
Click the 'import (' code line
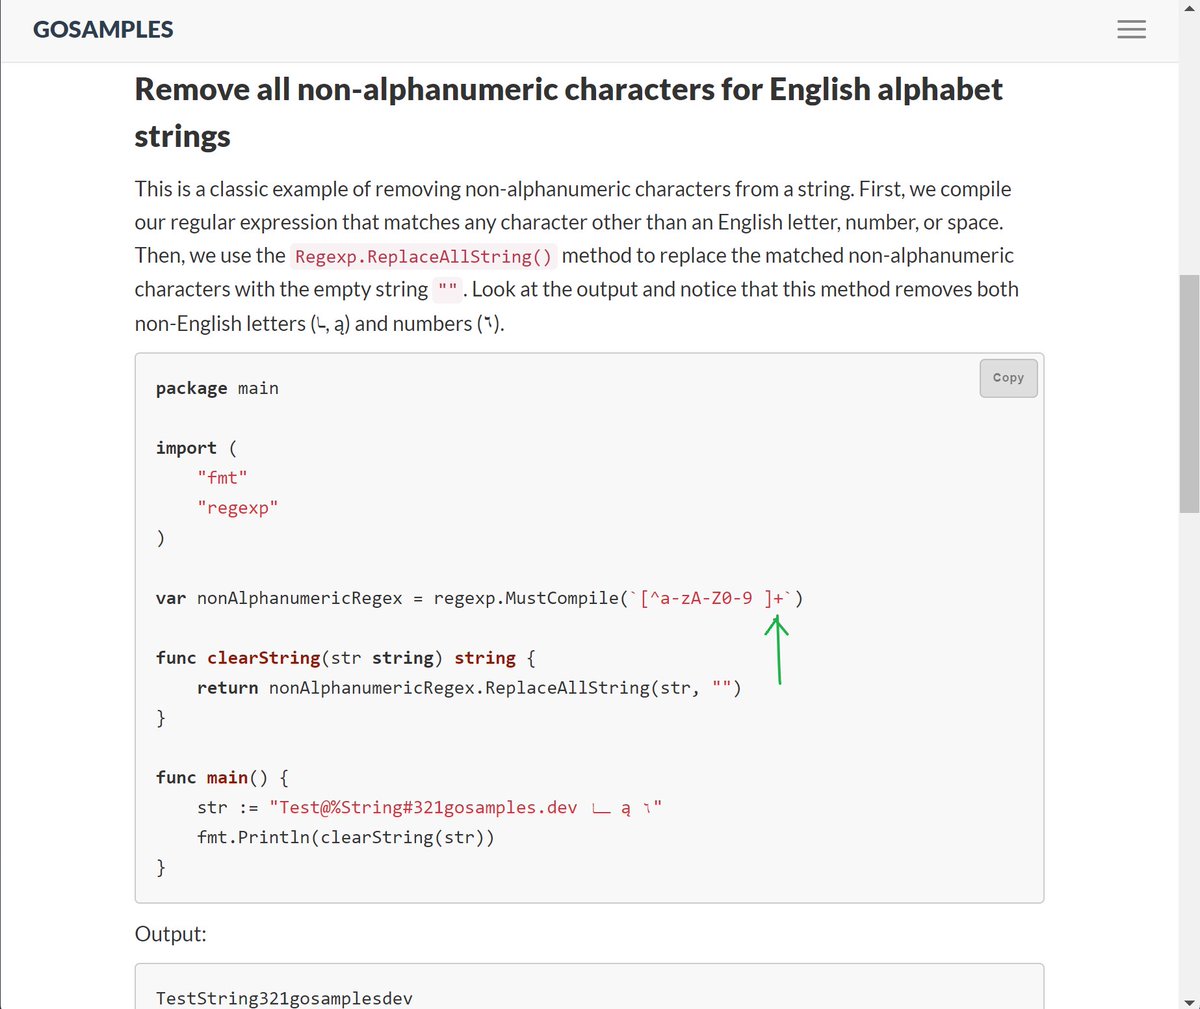click(196, 448)
